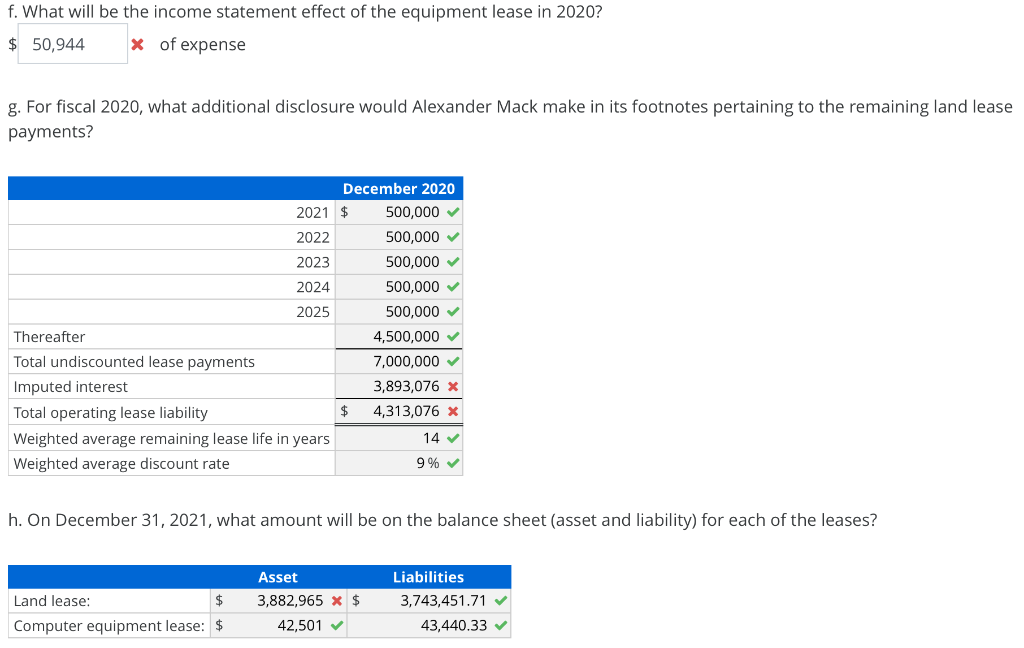1024x648 pixels.
Task: Click the green check beside 43,440.33
Action: (501, 626)
